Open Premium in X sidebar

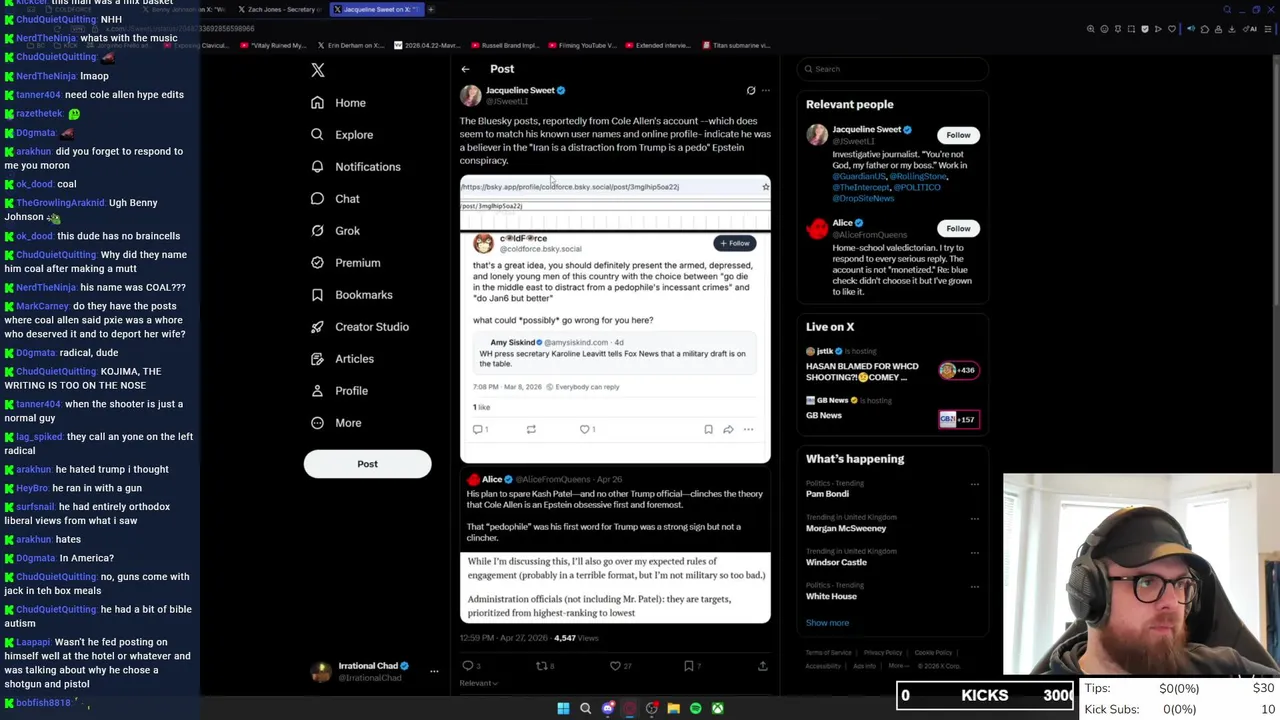pyautogui.click(x=345, y=263)
